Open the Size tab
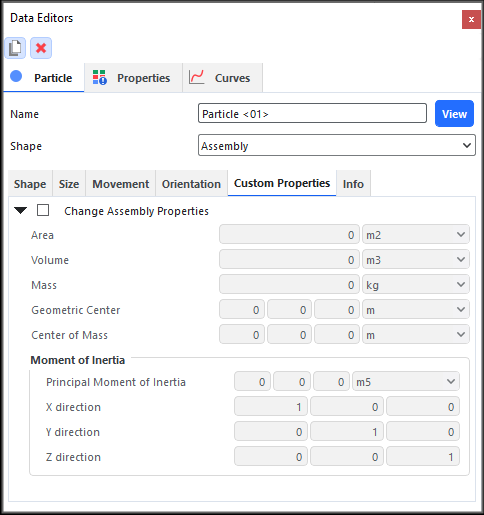This screenshot has width=484, height=515. point(69,184)
